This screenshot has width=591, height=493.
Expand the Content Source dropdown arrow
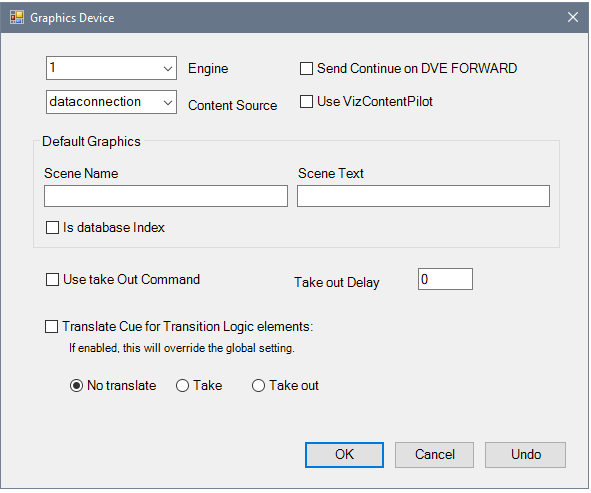(x=168, y=102)
